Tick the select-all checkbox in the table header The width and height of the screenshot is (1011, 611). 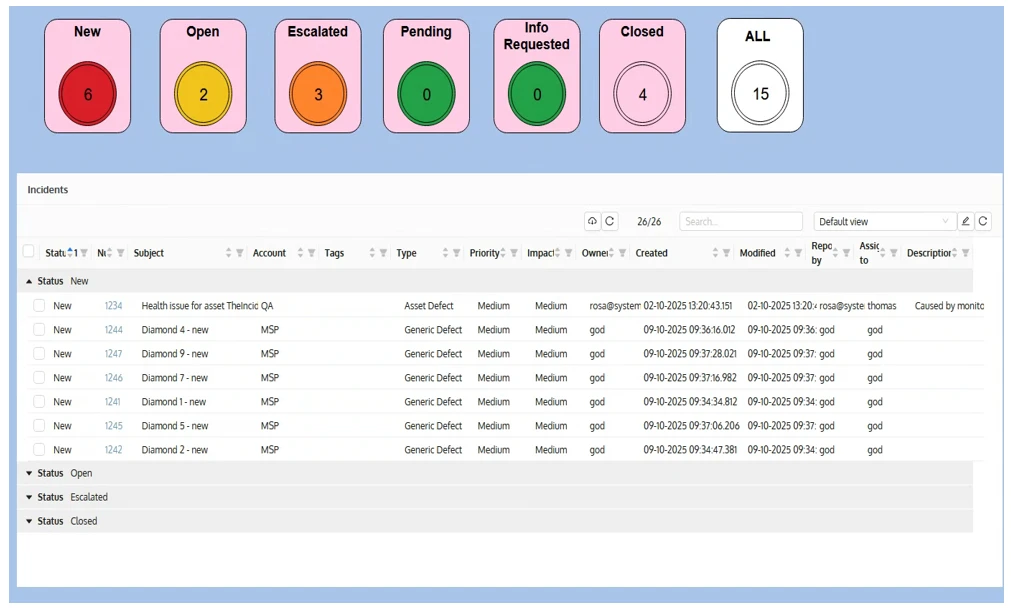28,252
